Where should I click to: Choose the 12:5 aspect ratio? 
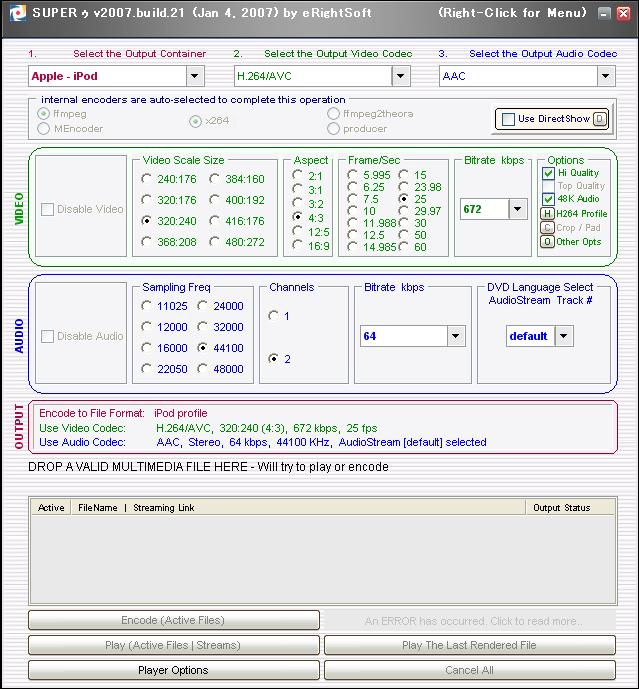click(298, 231)
